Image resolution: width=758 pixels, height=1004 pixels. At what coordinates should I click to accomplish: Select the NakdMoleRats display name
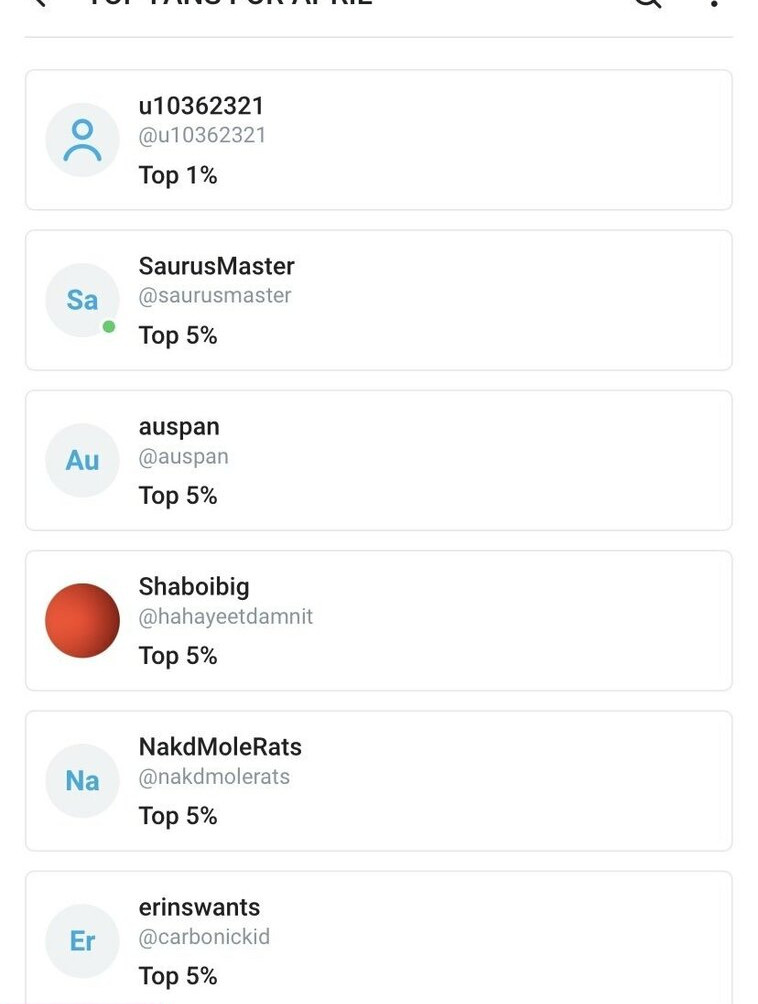pyautogui.click(x=220, y=747)
